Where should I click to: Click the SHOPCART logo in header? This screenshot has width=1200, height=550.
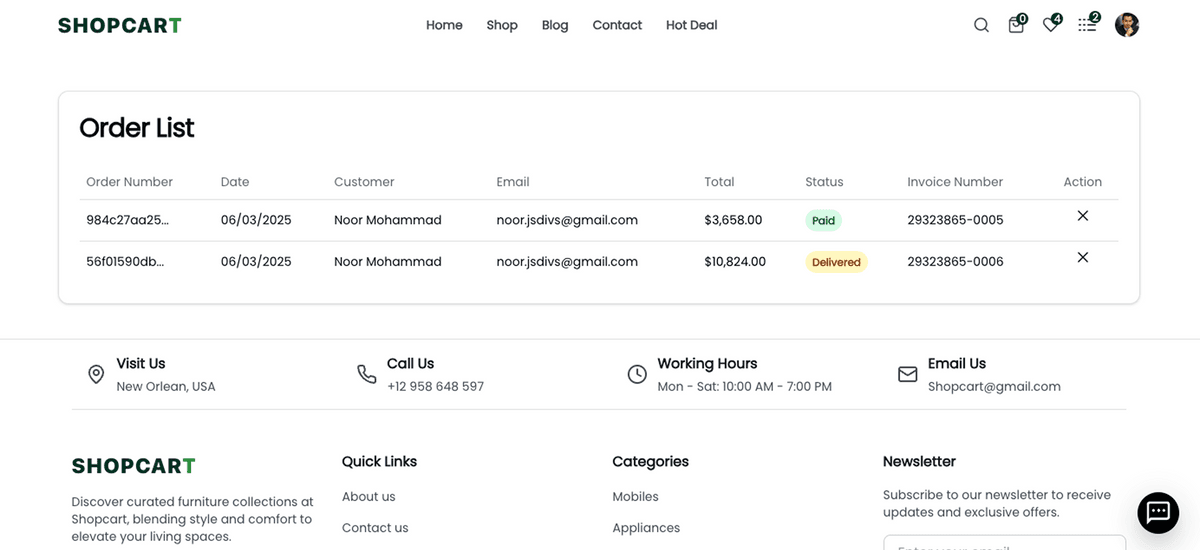point(120,25)
